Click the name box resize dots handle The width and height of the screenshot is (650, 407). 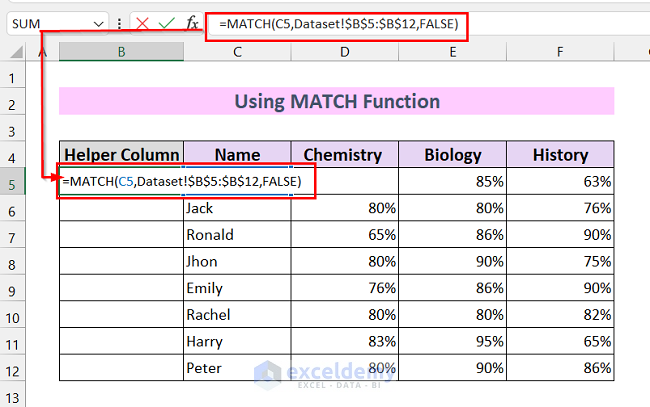(x=120, y=22)
